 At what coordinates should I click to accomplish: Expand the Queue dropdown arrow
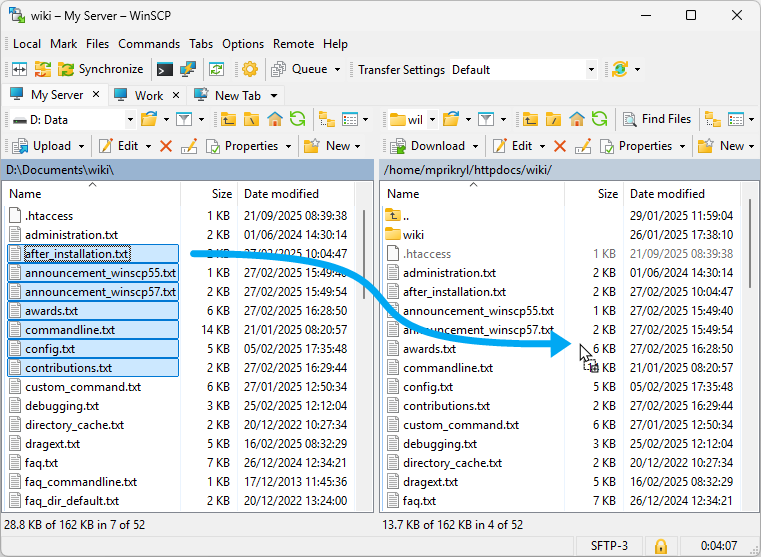pos(337,70)
